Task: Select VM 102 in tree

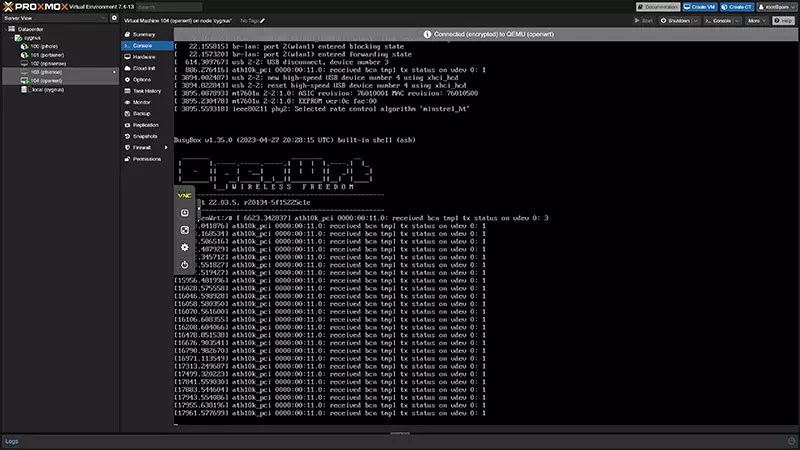Action: (x=45, y=63)
